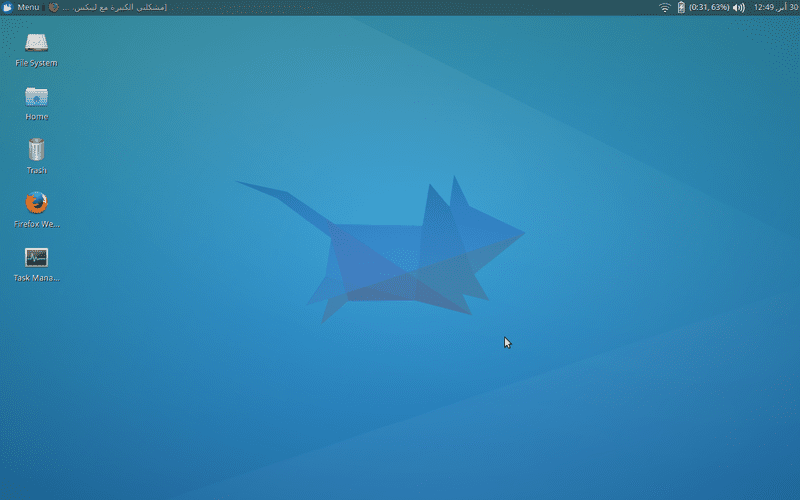
Task: Click the Firefox window entry in taskbar
Action: [108, 7]
